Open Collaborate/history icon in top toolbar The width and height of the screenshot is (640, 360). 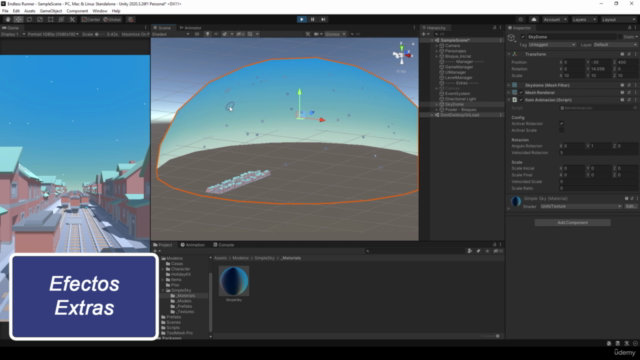520,19
